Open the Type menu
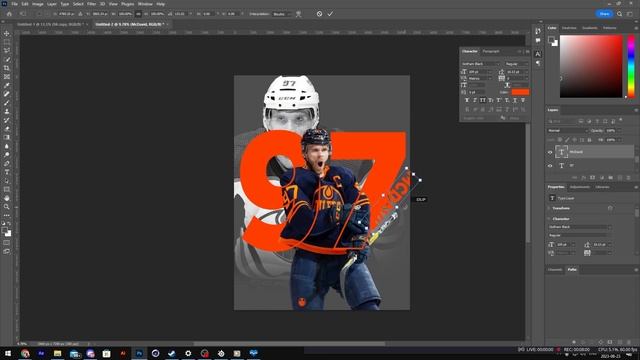 [64, 4]
